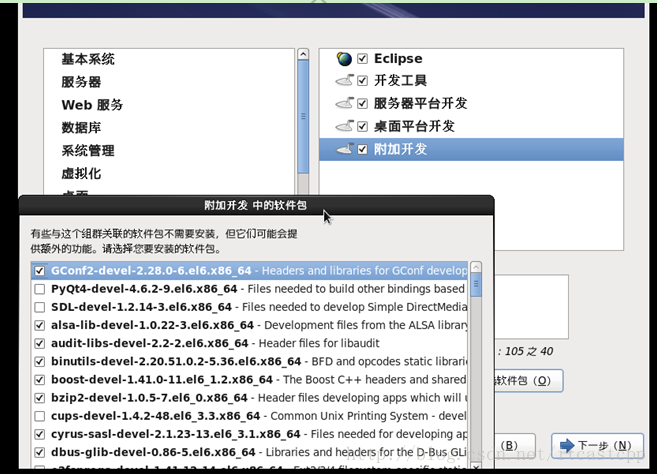This screenshot has width=657, height=474.
Task: Toggle bzip2-devel package checkbox
Action: 40,398
